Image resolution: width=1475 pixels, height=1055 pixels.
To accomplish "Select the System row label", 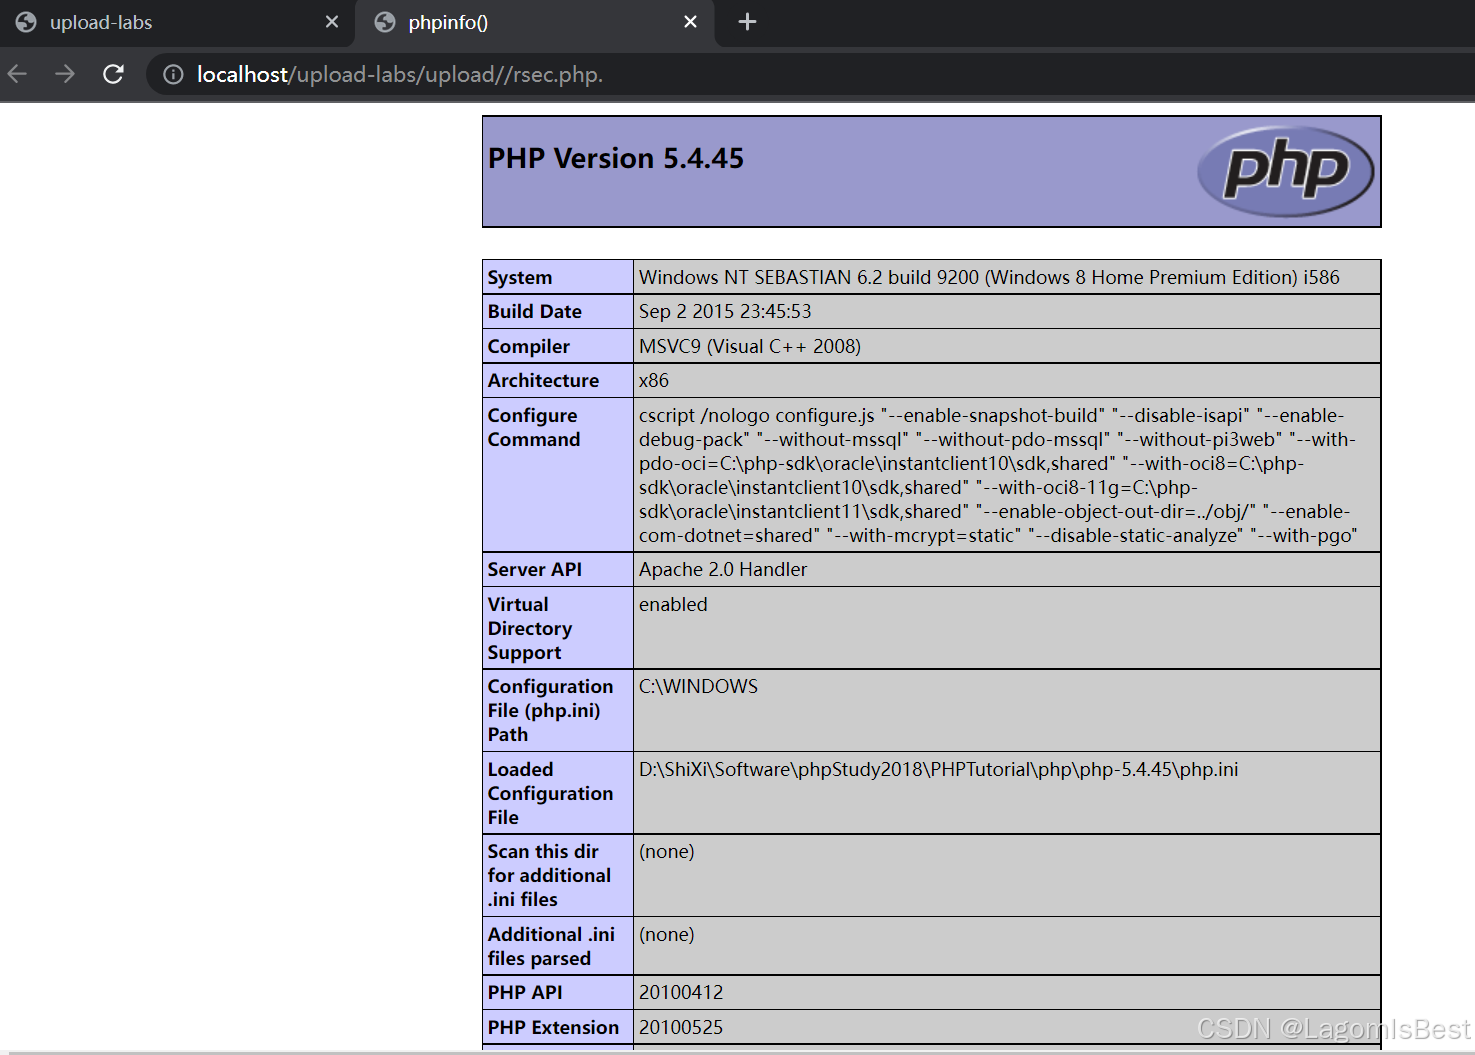I will coord(520,277).
